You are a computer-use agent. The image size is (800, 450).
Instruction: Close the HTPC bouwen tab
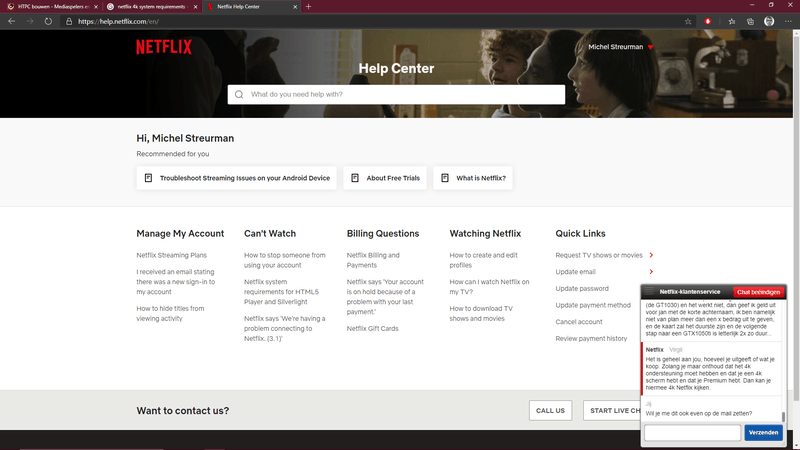(95, 7)
